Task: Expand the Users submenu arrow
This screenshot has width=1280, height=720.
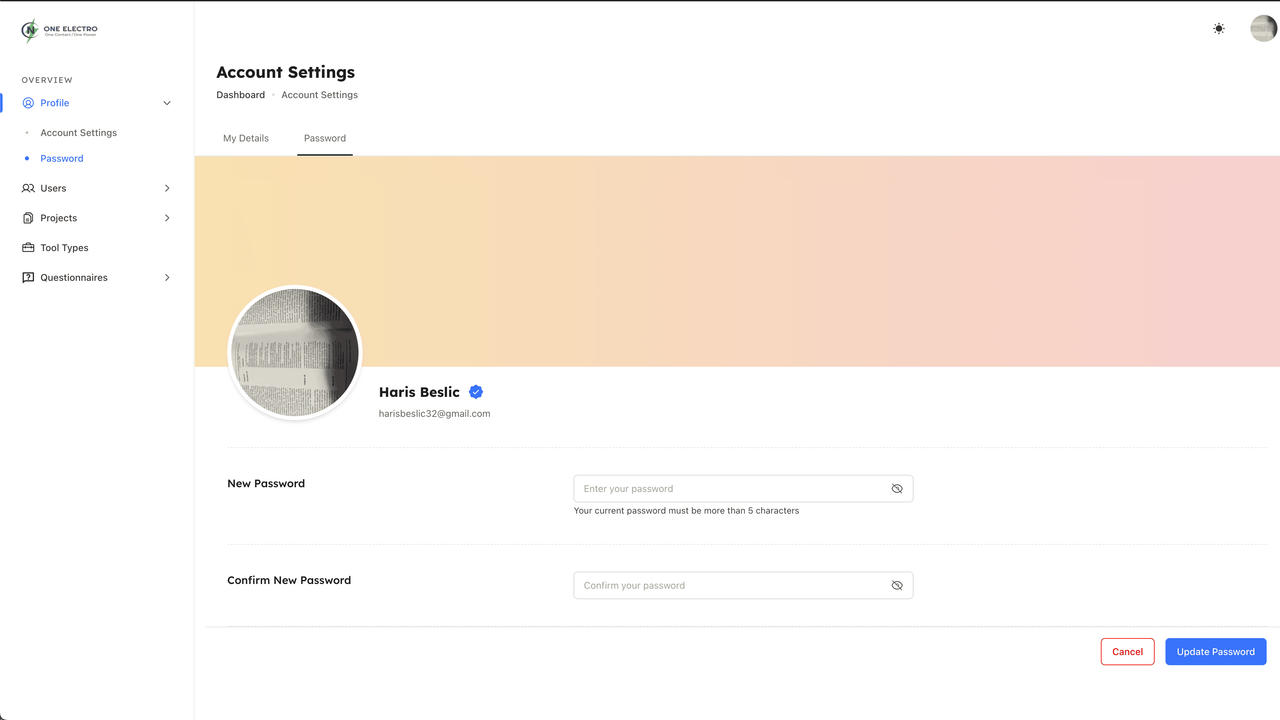Action: 167,188
